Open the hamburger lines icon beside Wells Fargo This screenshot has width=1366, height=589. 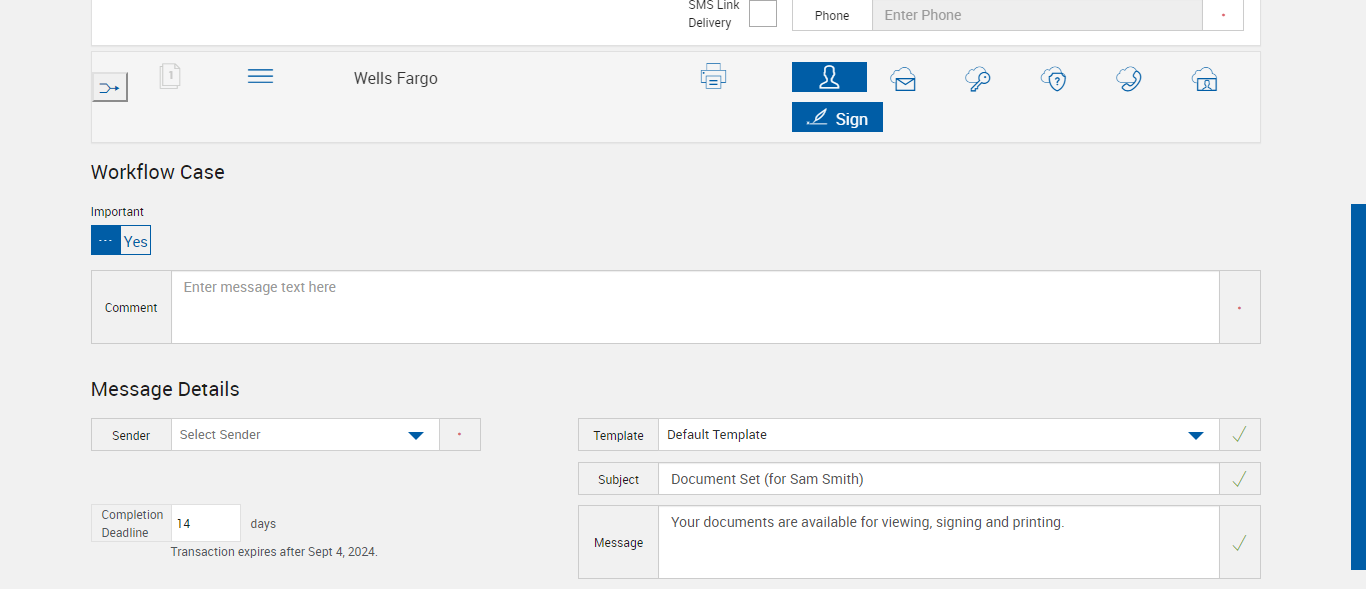260,77
